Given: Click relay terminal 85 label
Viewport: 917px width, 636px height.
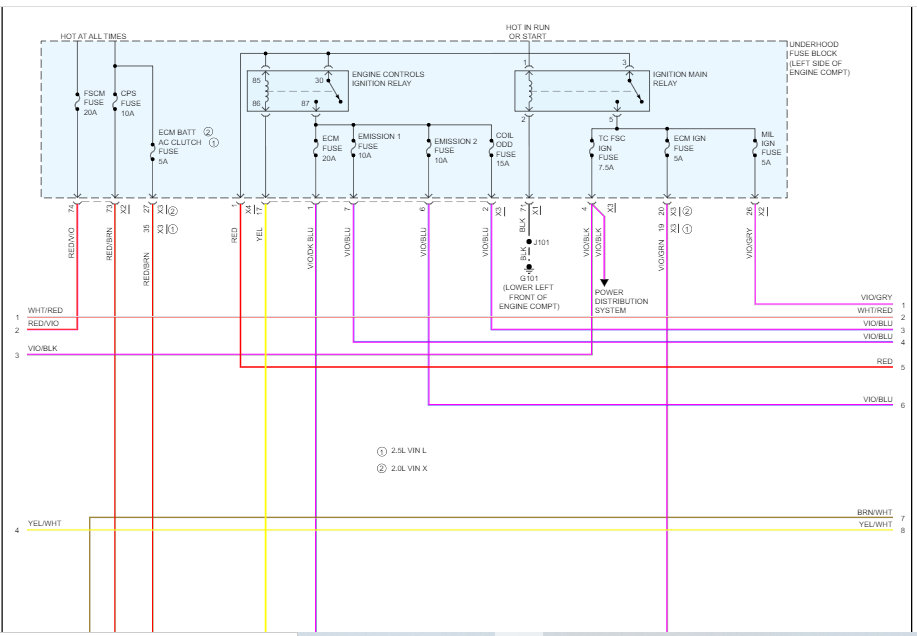Looking at the screenshot, I should 256,81.
